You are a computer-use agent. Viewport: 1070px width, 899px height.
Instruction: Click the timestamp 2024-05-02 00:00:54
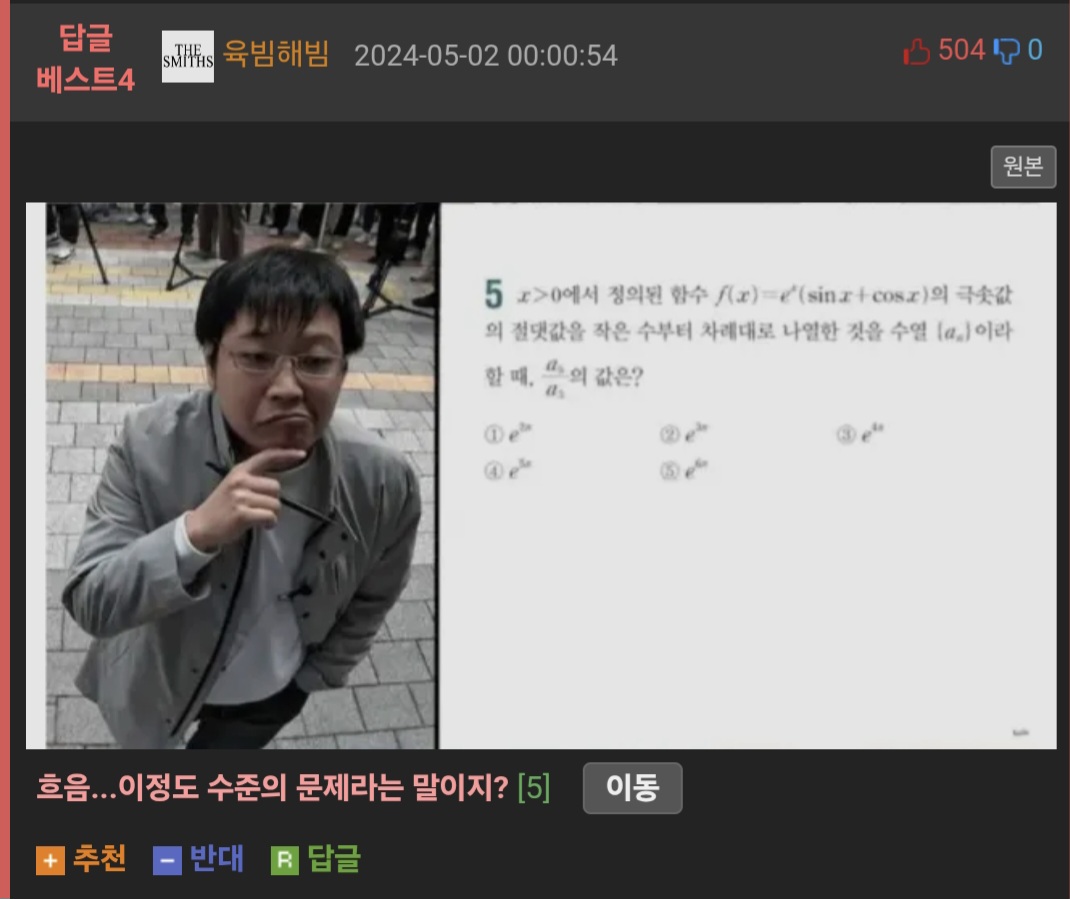(486, 56)
